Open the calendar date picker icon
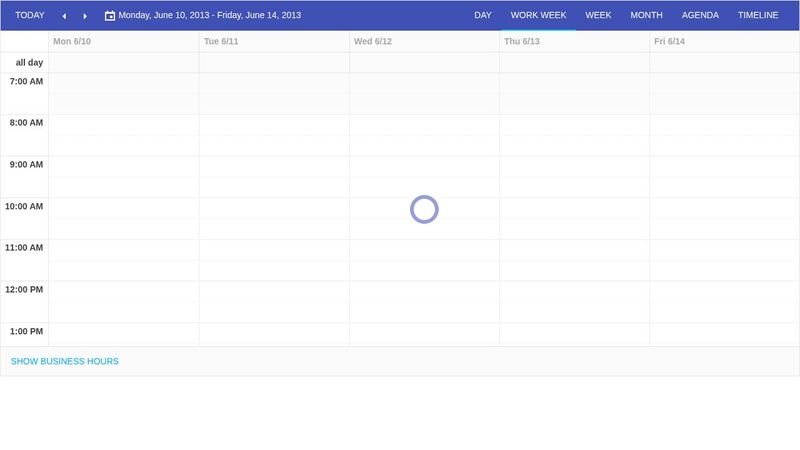This screenshot has width=800, height=450. pos(110,16)
